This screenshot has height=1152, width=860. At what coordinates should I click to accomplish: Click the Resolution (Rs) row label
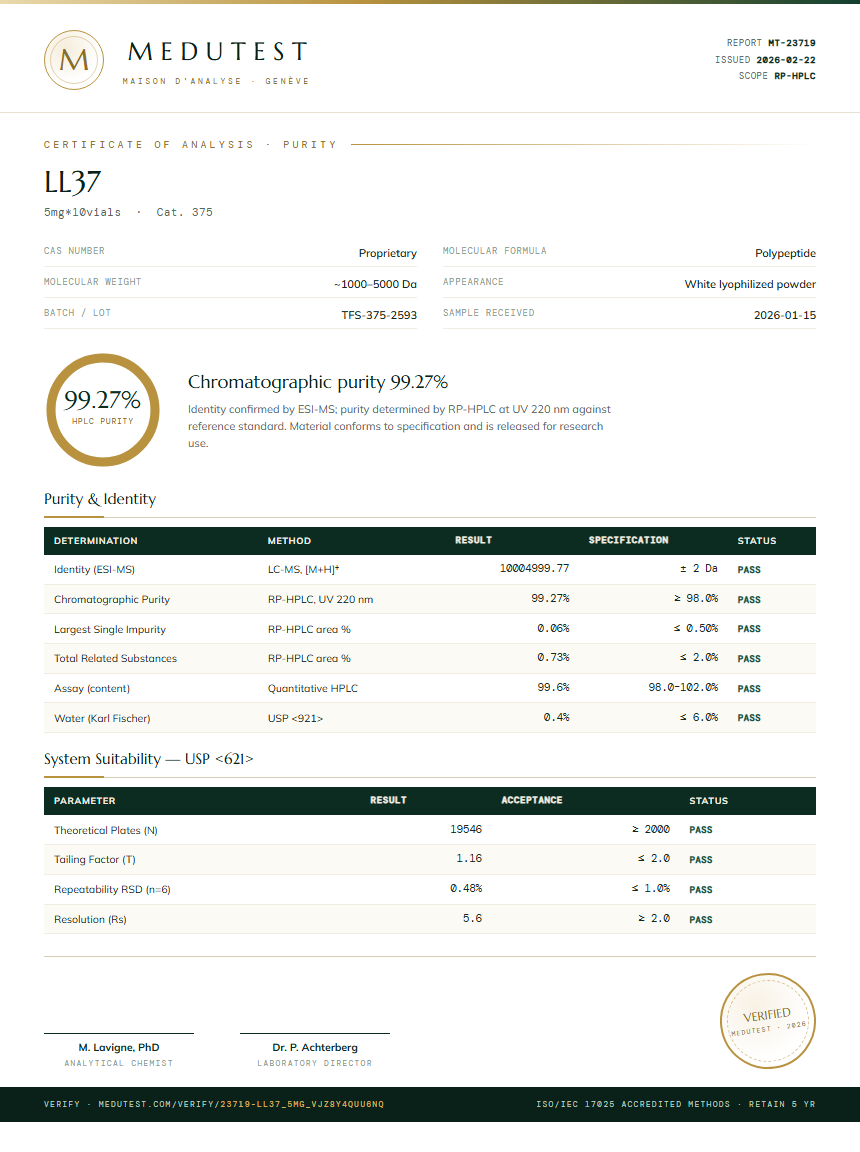[x=90, y=920]
